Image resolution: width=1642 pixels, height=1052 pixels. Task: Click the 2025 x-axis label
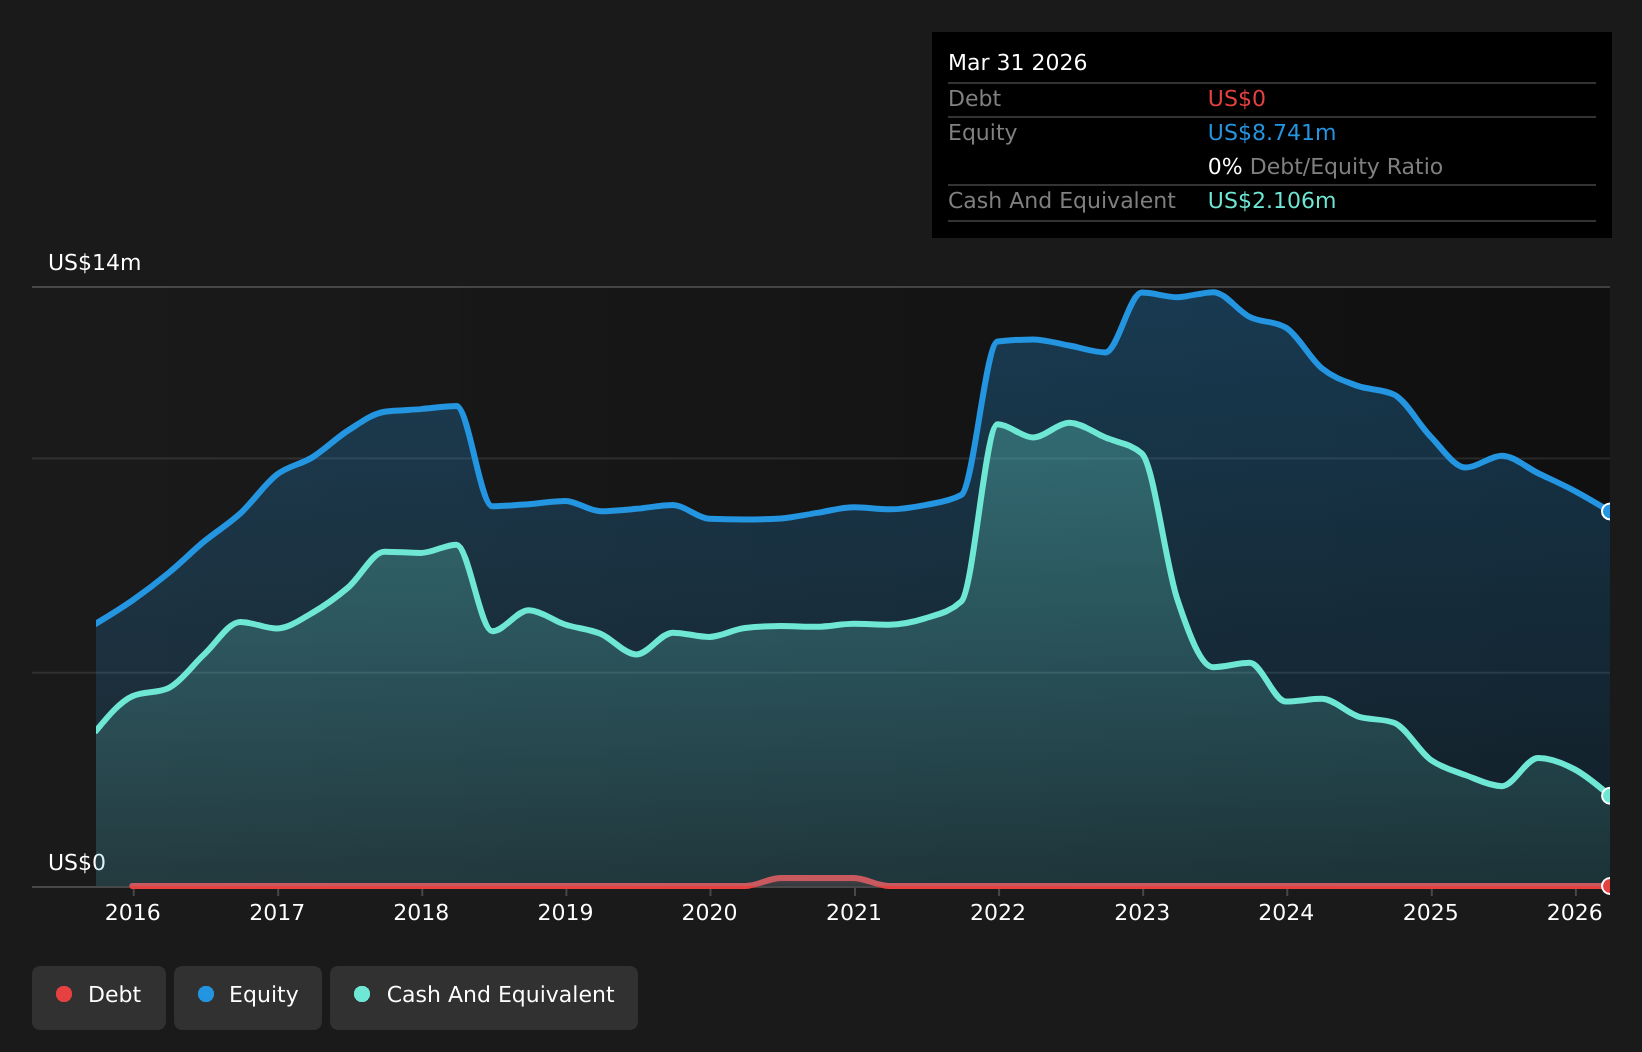coord(1431,913)
